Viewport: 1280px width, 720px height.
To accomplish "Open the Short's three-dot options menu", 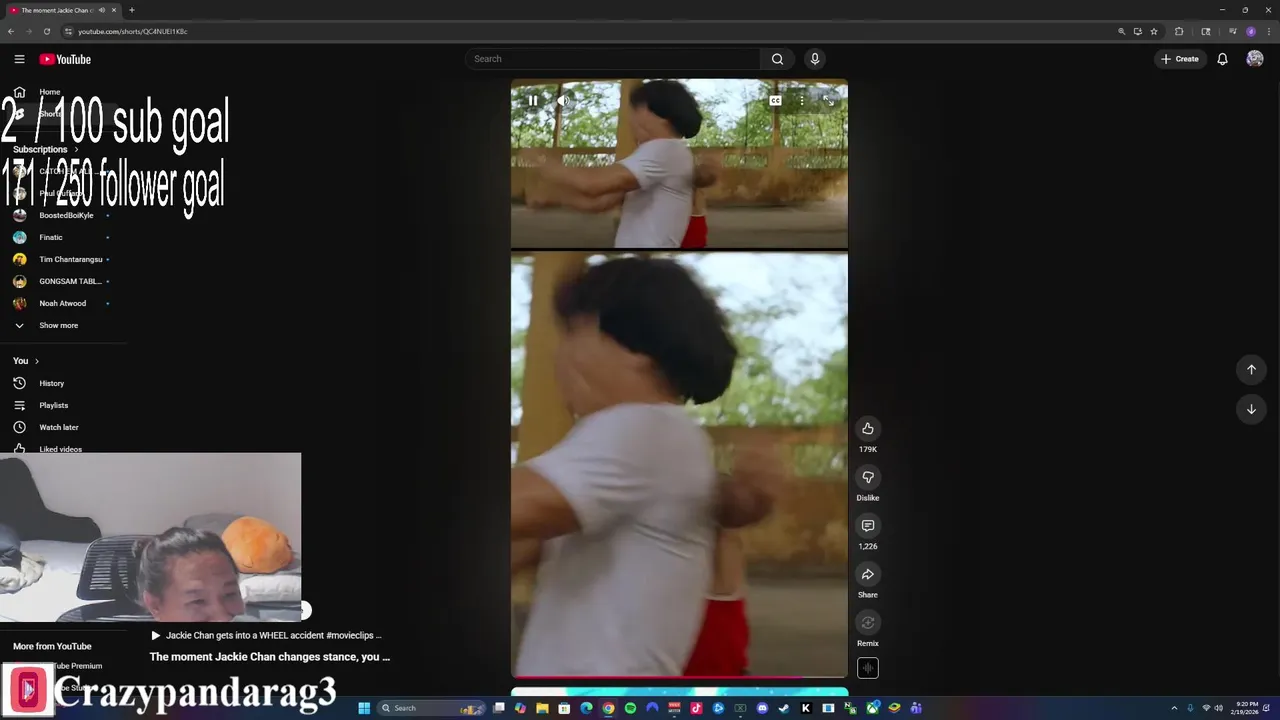I will (801, 100).
